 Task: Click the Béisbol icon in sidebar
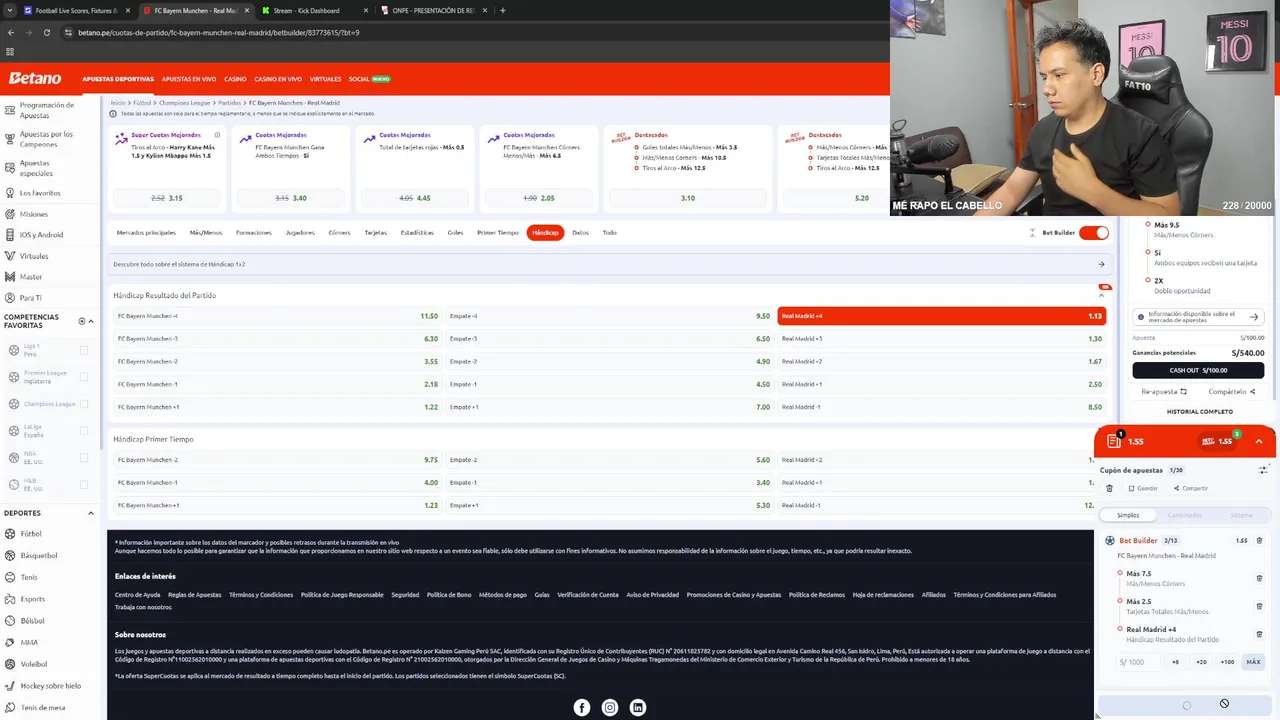click(x=11, y=620)
